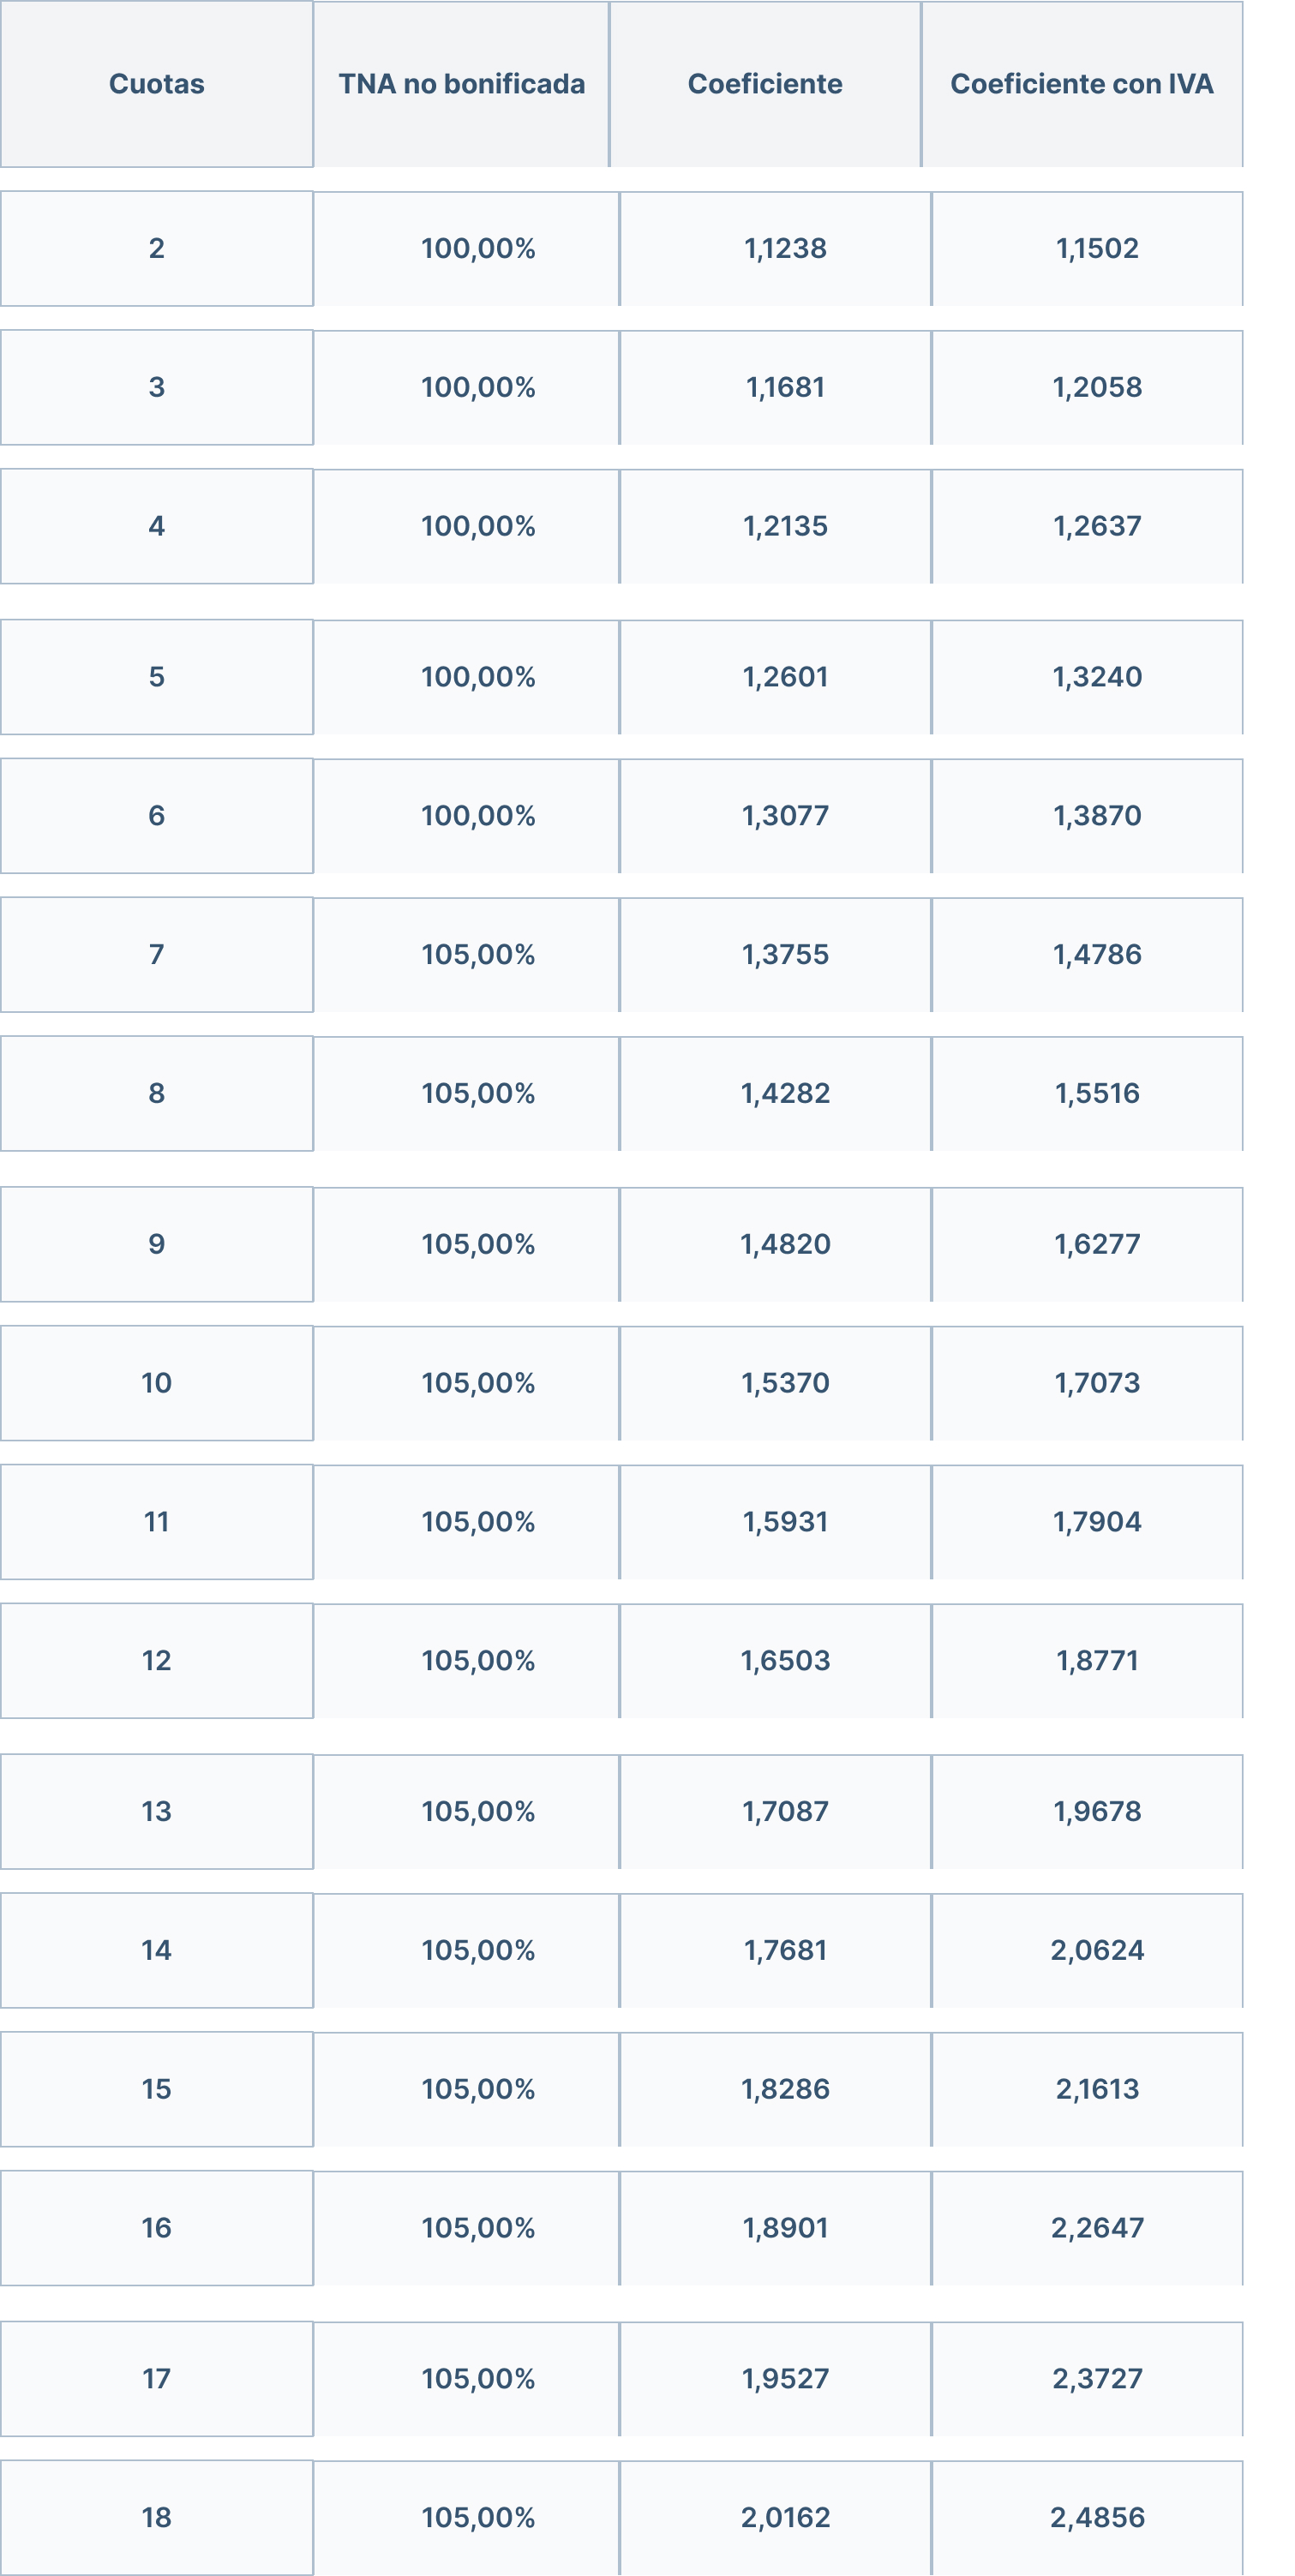Select the cell showing 1,2058
1295x2576 pixels.
click(x=1096, y=387)
